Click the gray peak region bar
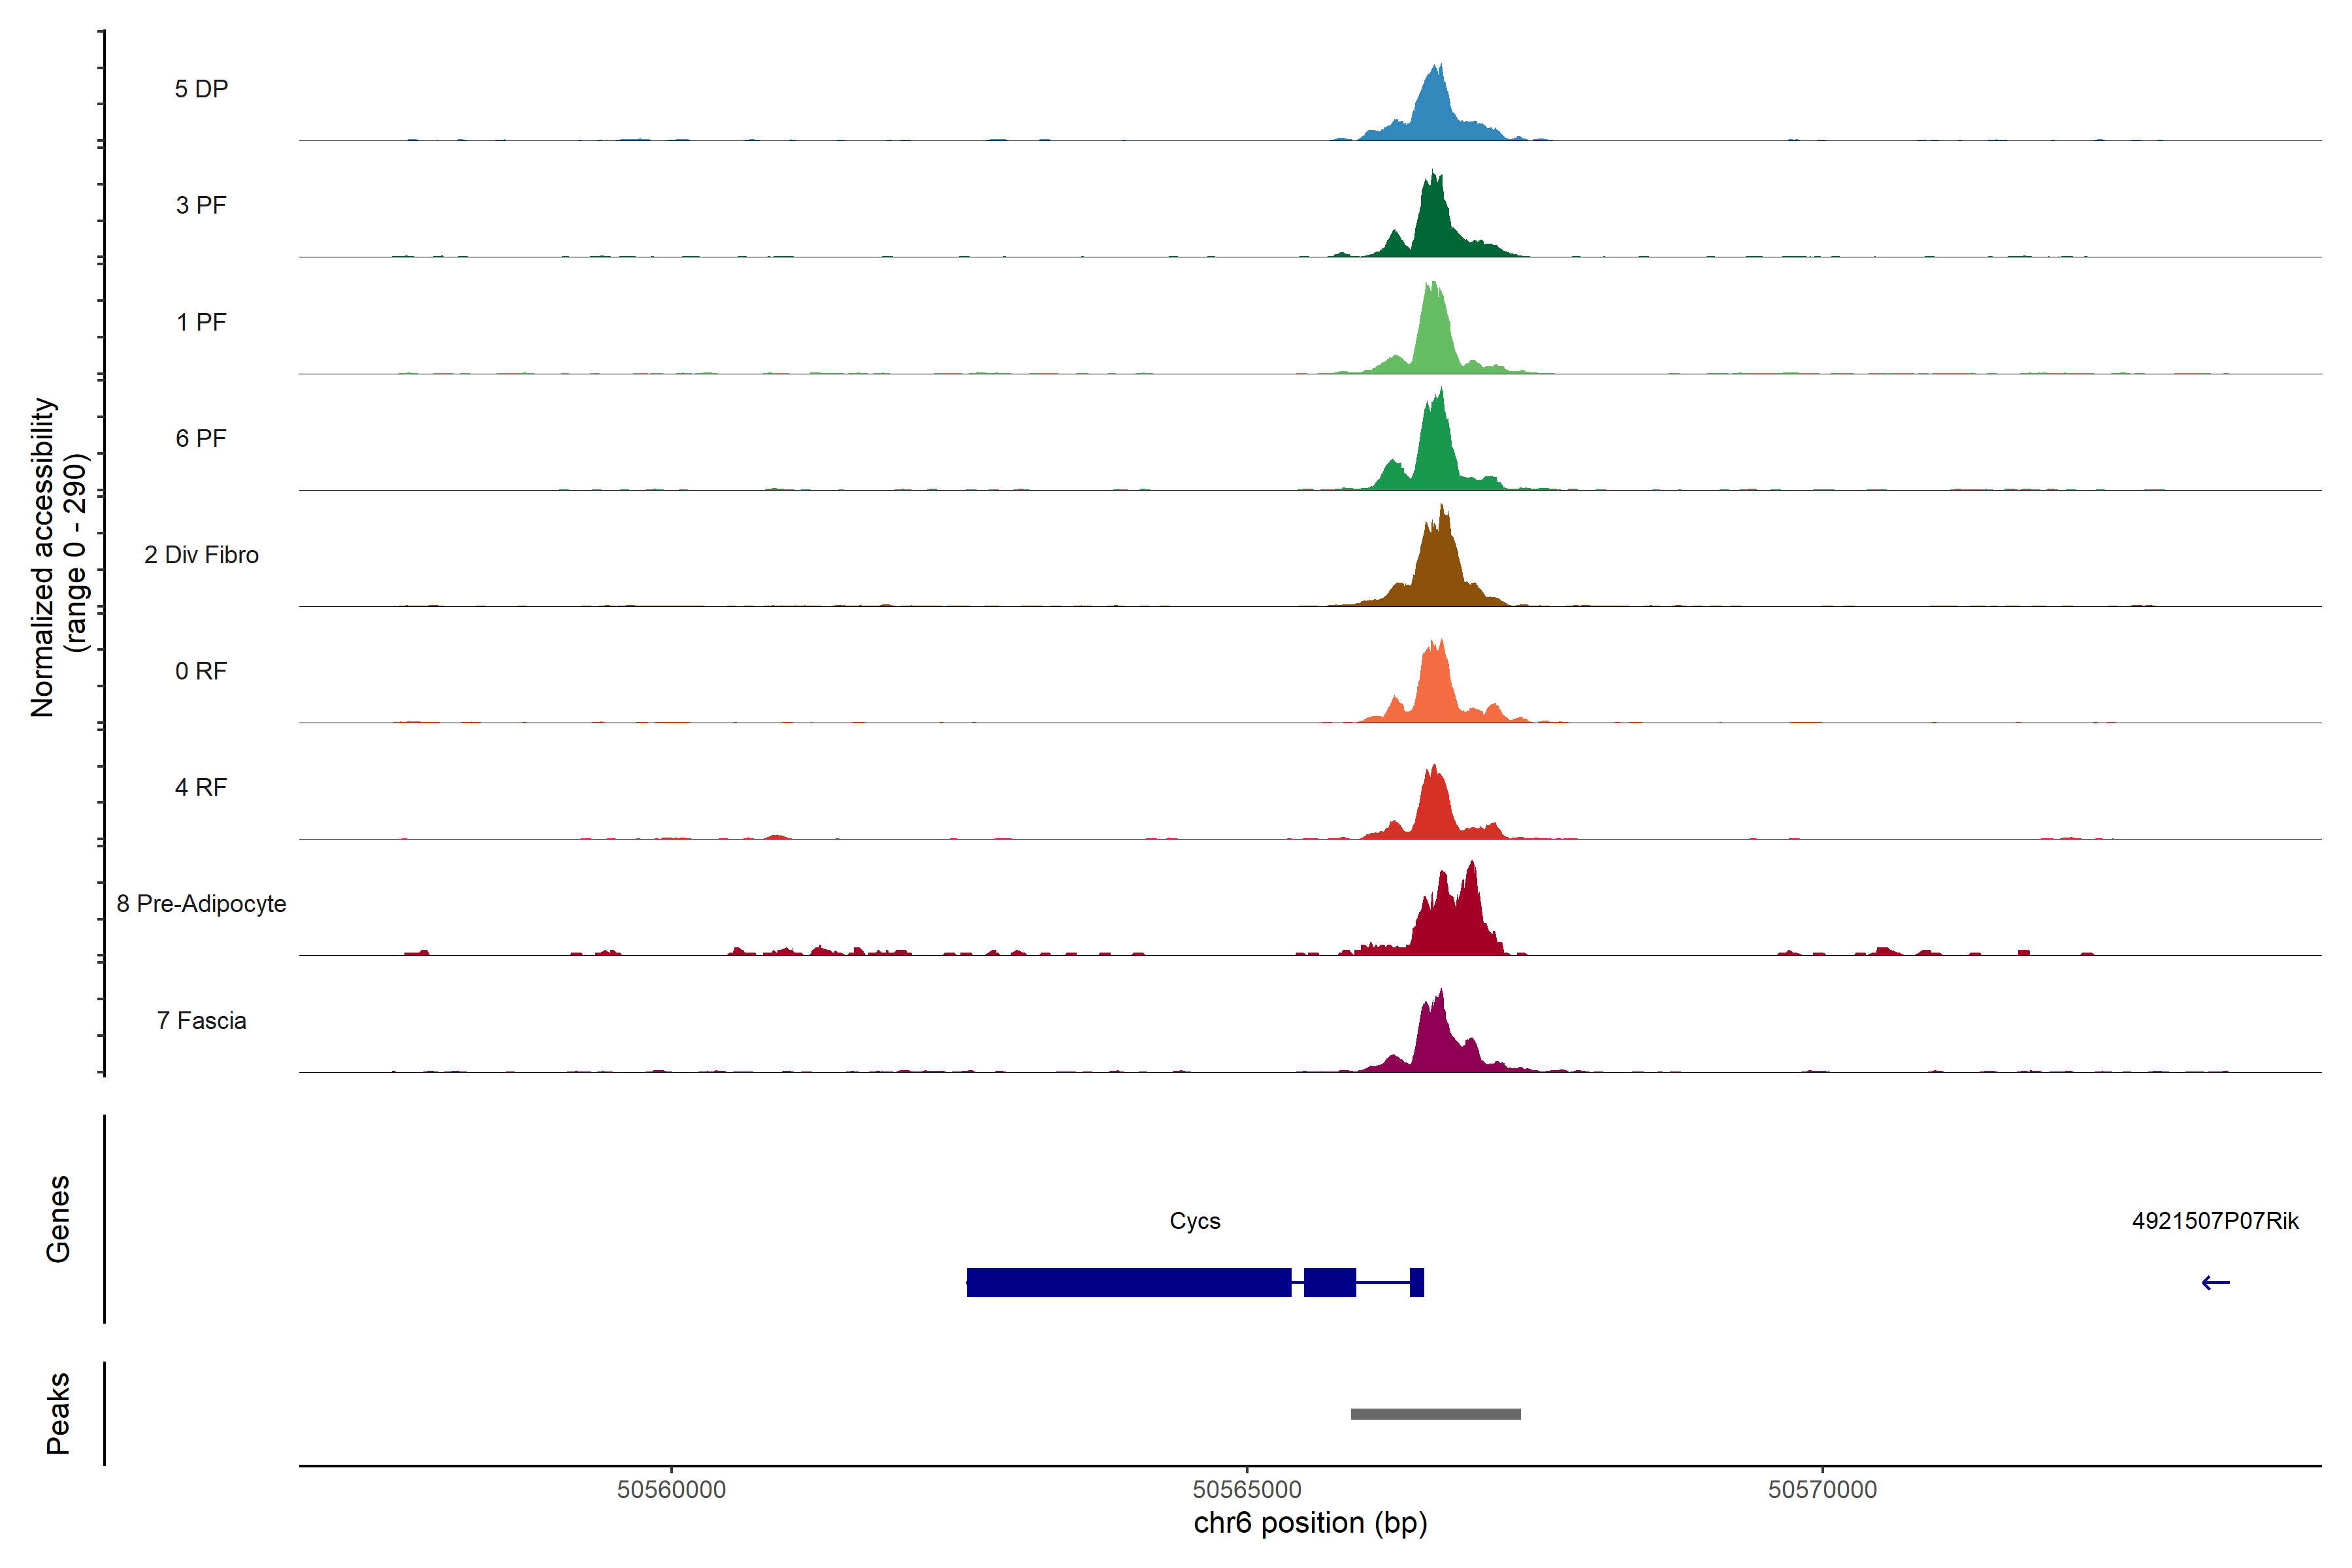Screen dimensions: 2352x1568 [1435, 1414]
